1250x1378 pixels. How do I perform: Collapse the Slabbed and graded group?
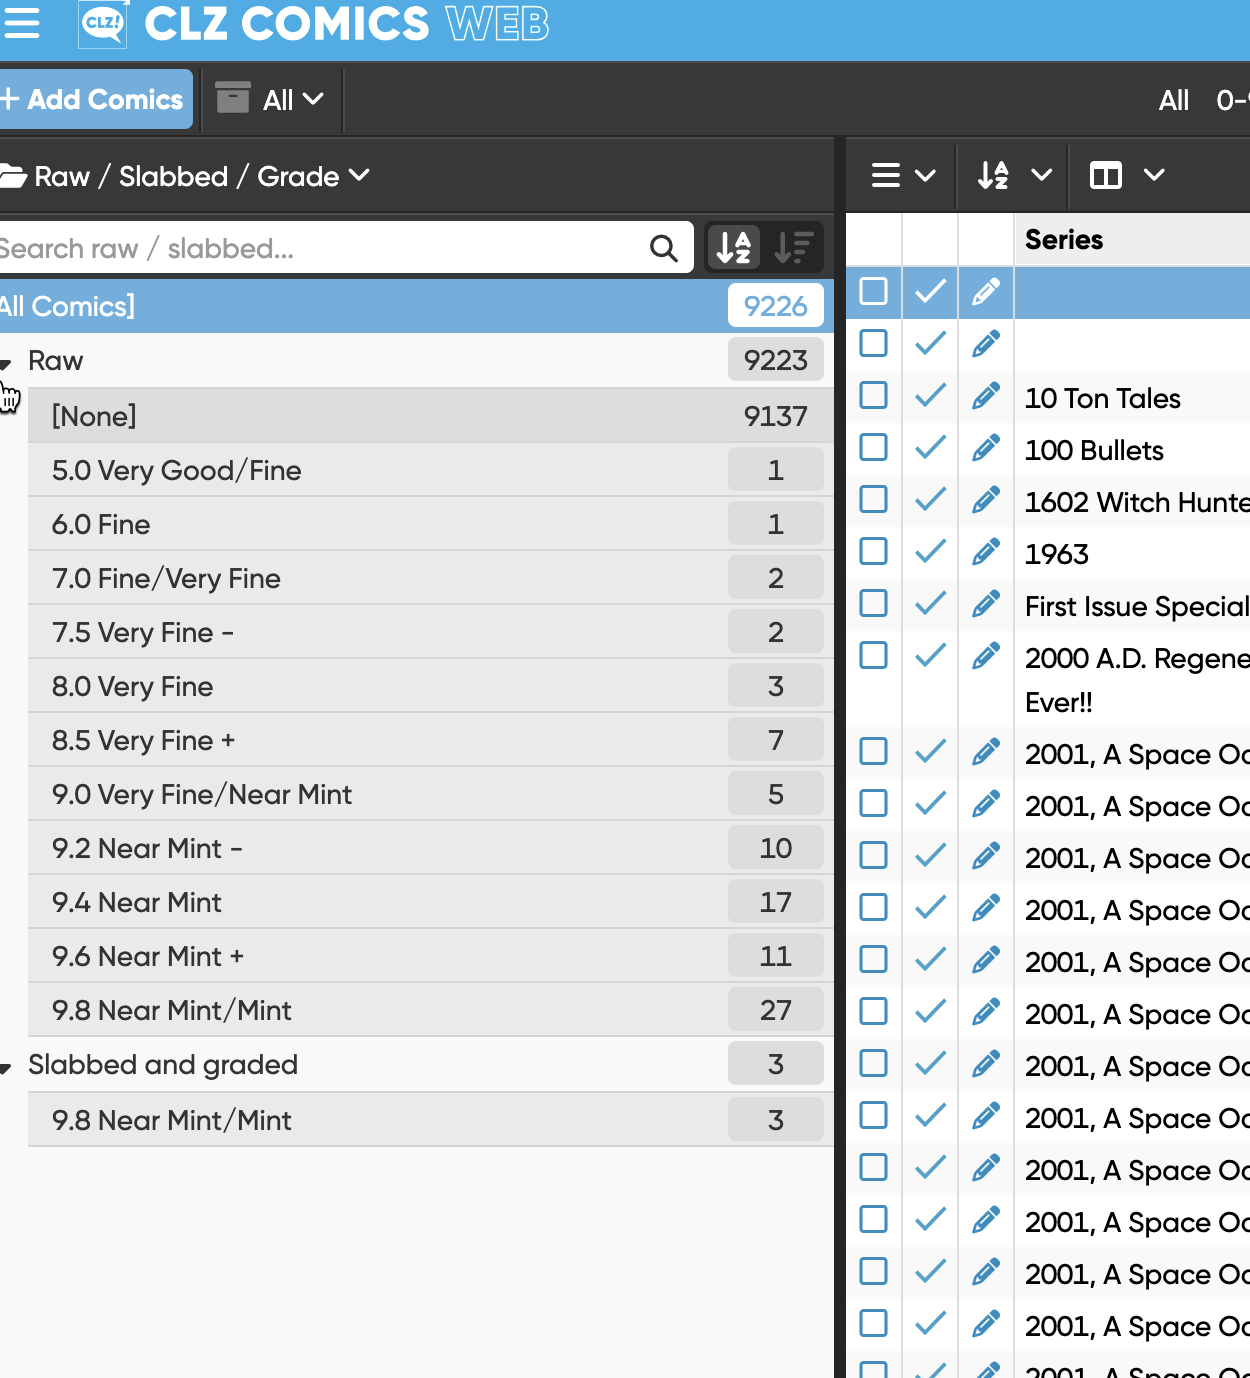[6, 1067]
